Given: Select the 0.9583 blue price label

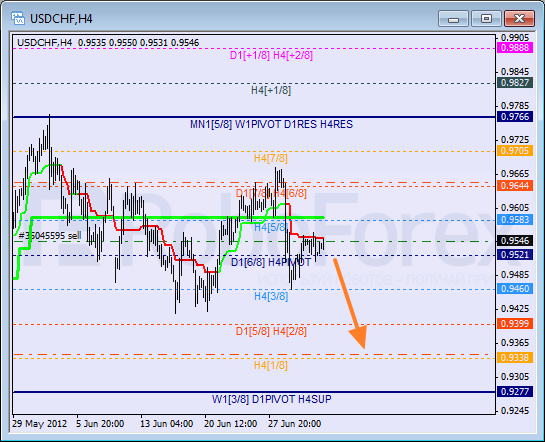Looking at the screenshot, I should (x=515, y=220).
